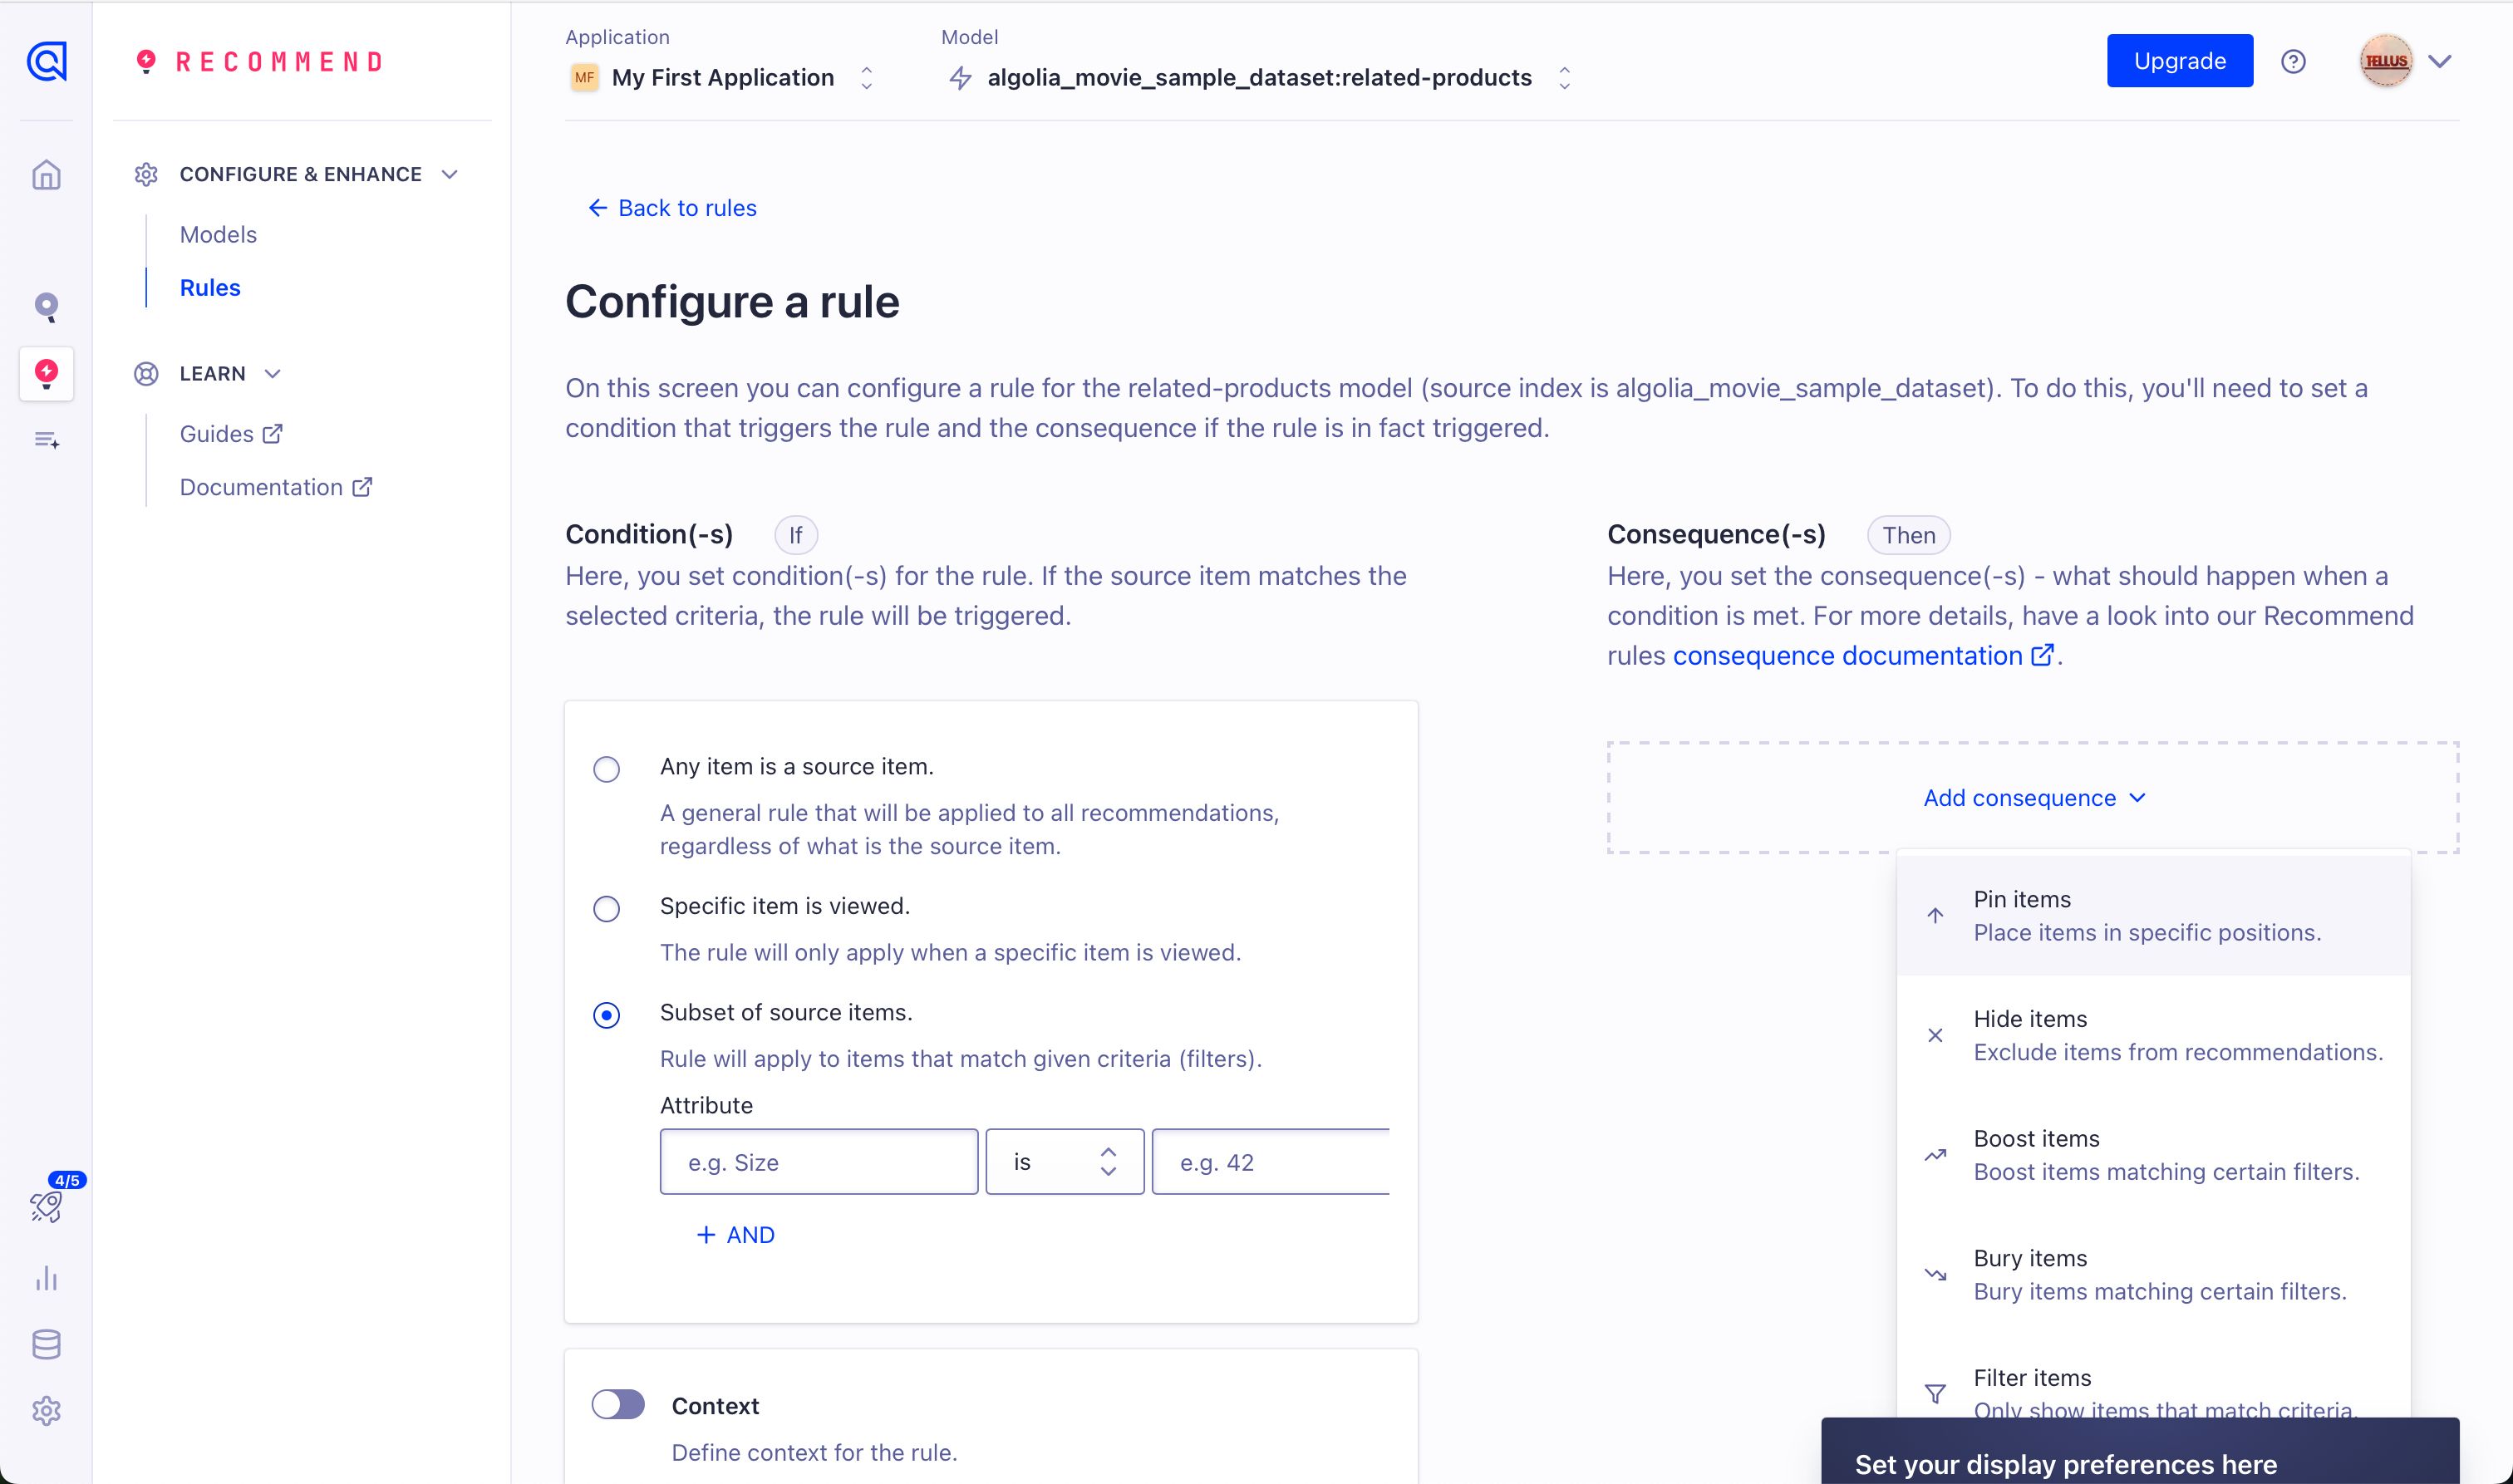This screenshot has width=2513, height=1484.
Task: Open the 'is' operator dropdown
Action: pyautogui.click(x=1064, y=1162)
